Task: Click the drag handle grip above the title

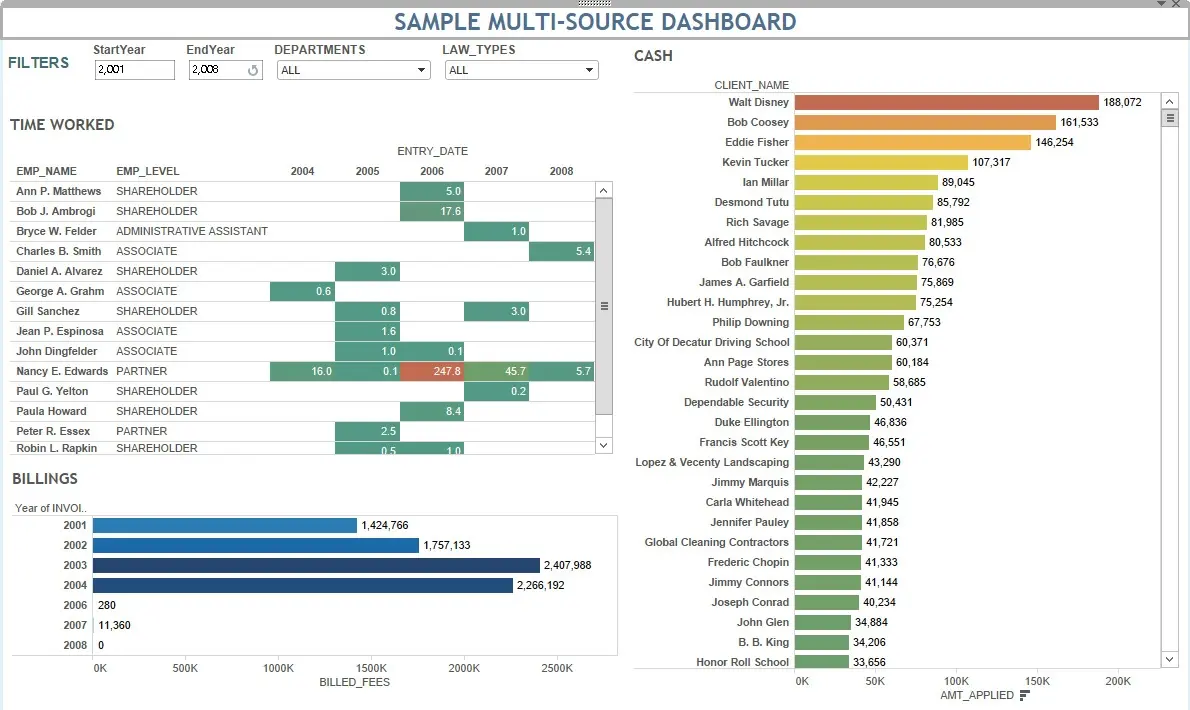Action: click(594, 4)
